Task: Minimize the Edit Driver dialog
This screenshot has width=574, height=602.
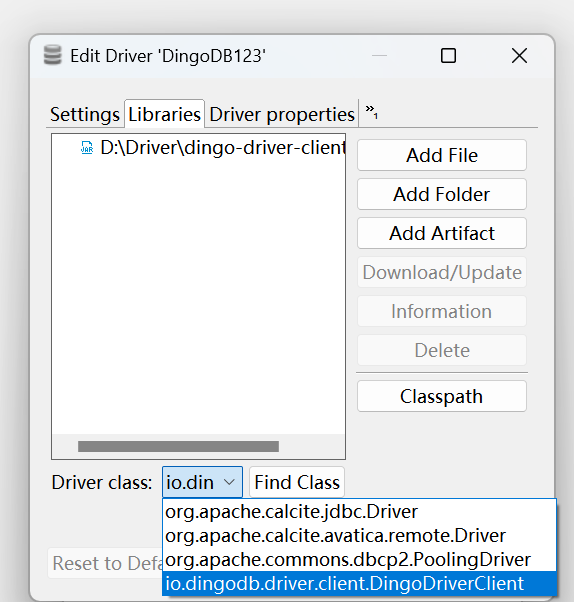Action: [379, 56]
